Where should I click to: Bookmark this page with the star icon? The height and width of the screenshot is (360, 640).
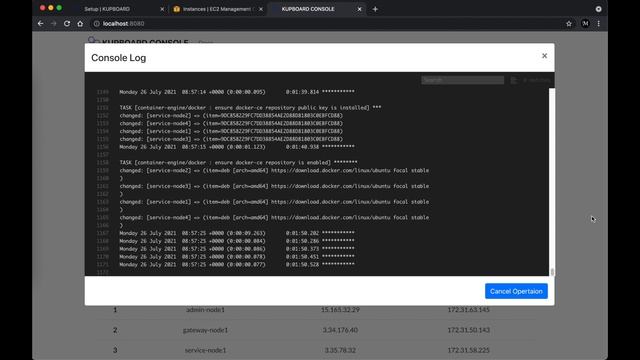(x=569, y=24)
